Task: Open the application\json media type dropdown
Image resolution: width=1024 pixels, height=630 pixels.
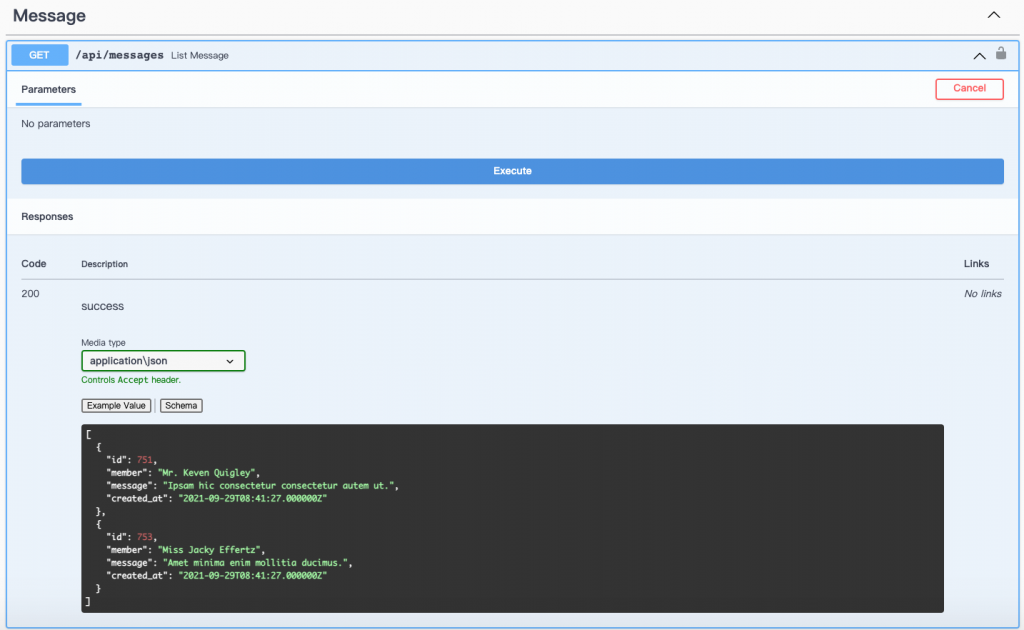Action: (x=163, y=360)
